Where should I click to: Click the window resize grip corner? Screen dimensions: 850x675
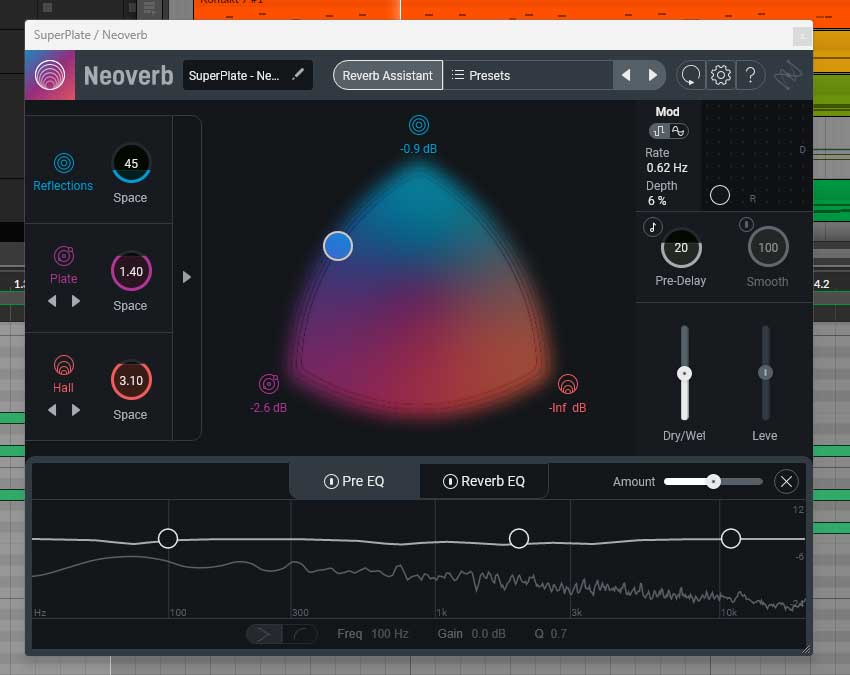pyautogui.click(x=806, y=649)
